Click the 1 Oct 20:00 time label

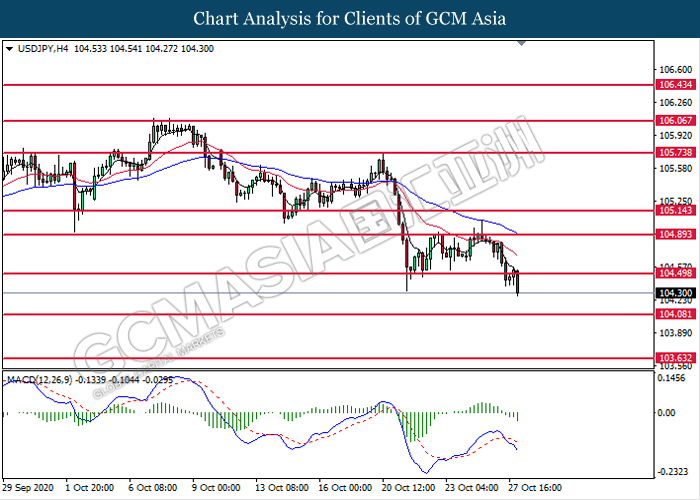[89, 488]
